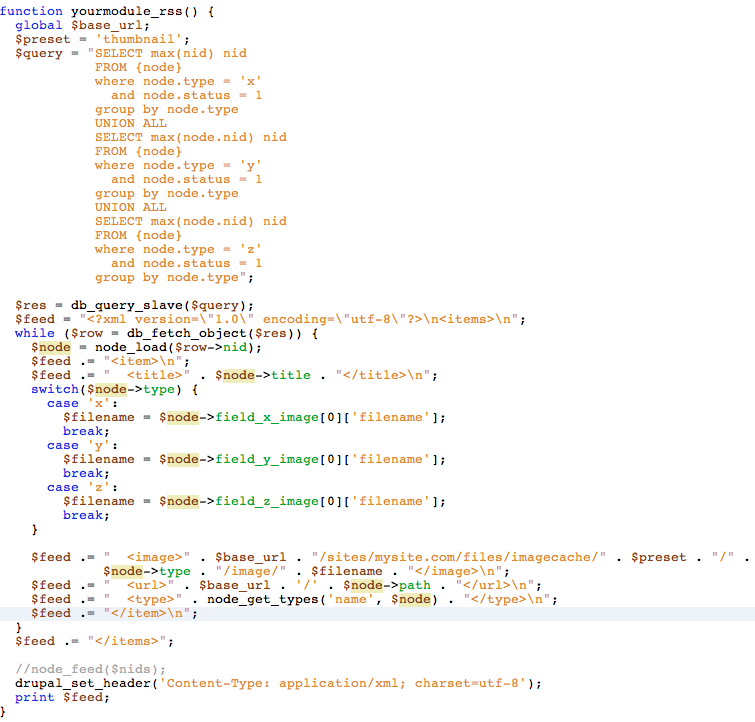This screenshot has width=755, height=722.
Task: Click the 'title' property of $node
Action: pyautogui.click(x=290, y=375)
